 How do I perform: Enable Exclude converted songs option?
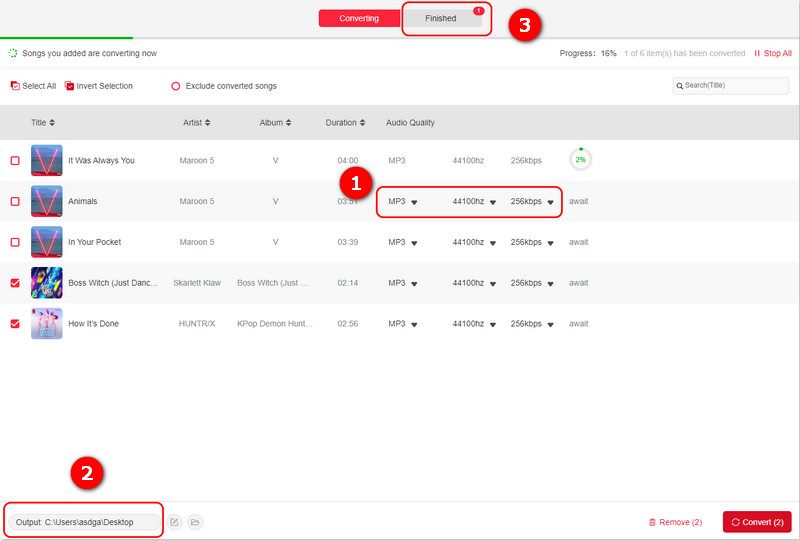tap(176, 86)
